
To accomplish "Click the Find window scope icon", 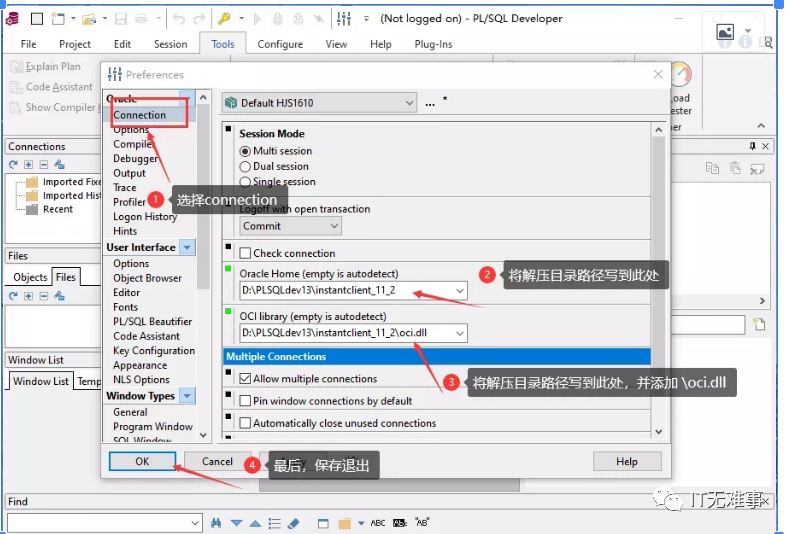I will coord(323,523).
